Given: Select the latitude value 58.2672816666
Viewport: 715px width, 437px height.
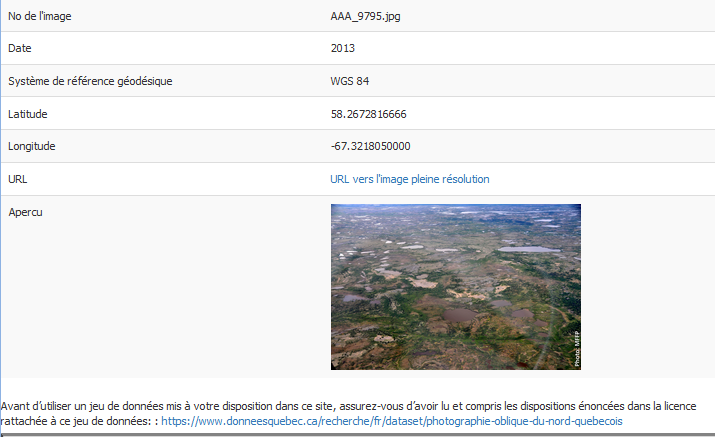Looking at the screenshot, I should pyautogui.click(x=368, y=114).
